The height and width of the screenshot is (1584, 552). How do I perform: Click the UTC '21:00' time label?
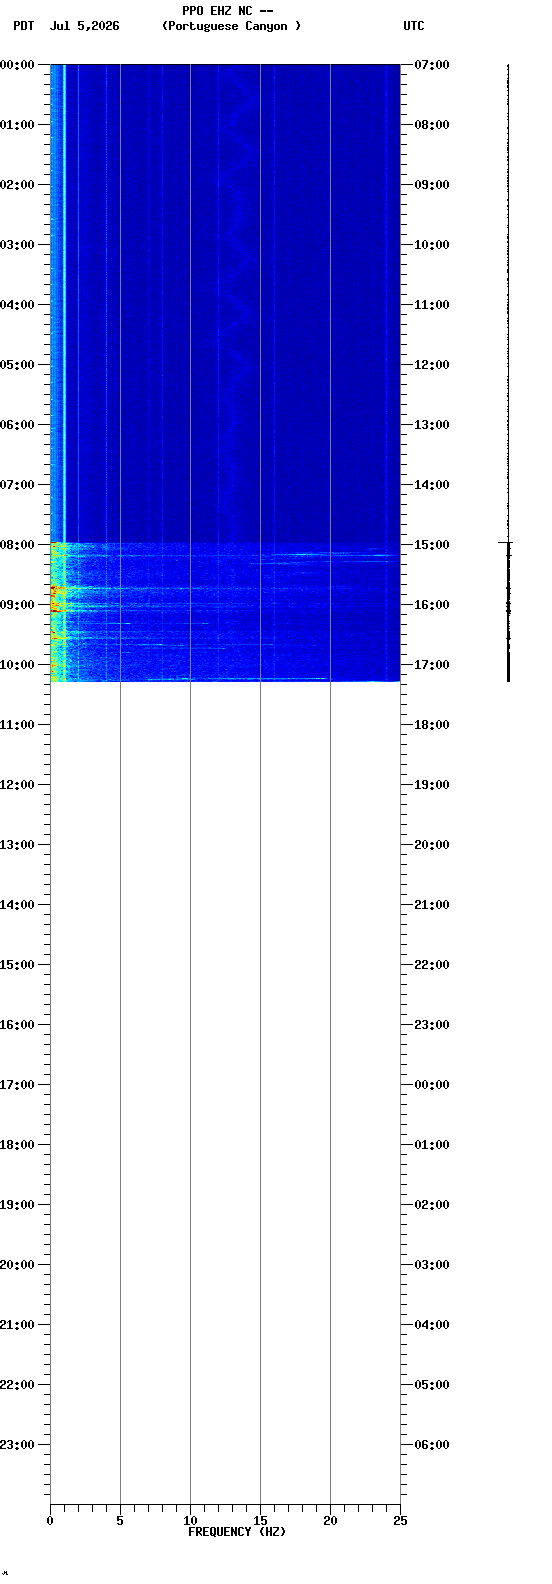pos(432,905)
